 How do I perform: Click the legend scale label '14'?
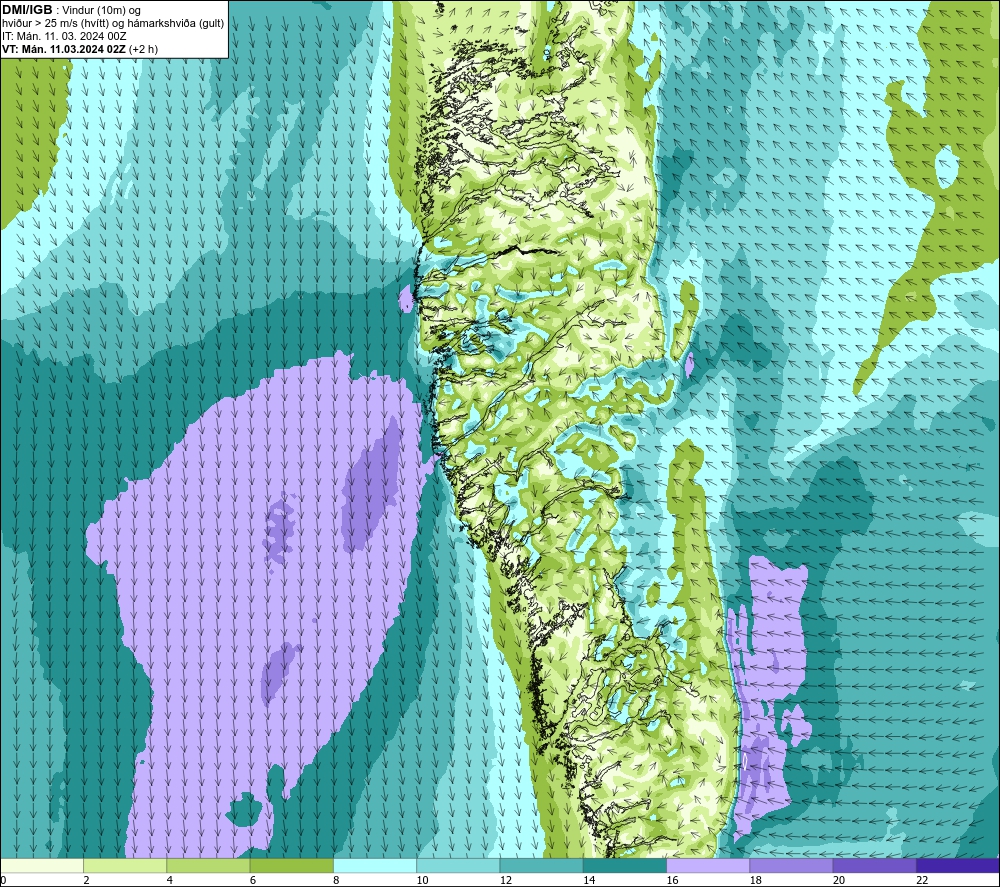[x=589, y=880]
